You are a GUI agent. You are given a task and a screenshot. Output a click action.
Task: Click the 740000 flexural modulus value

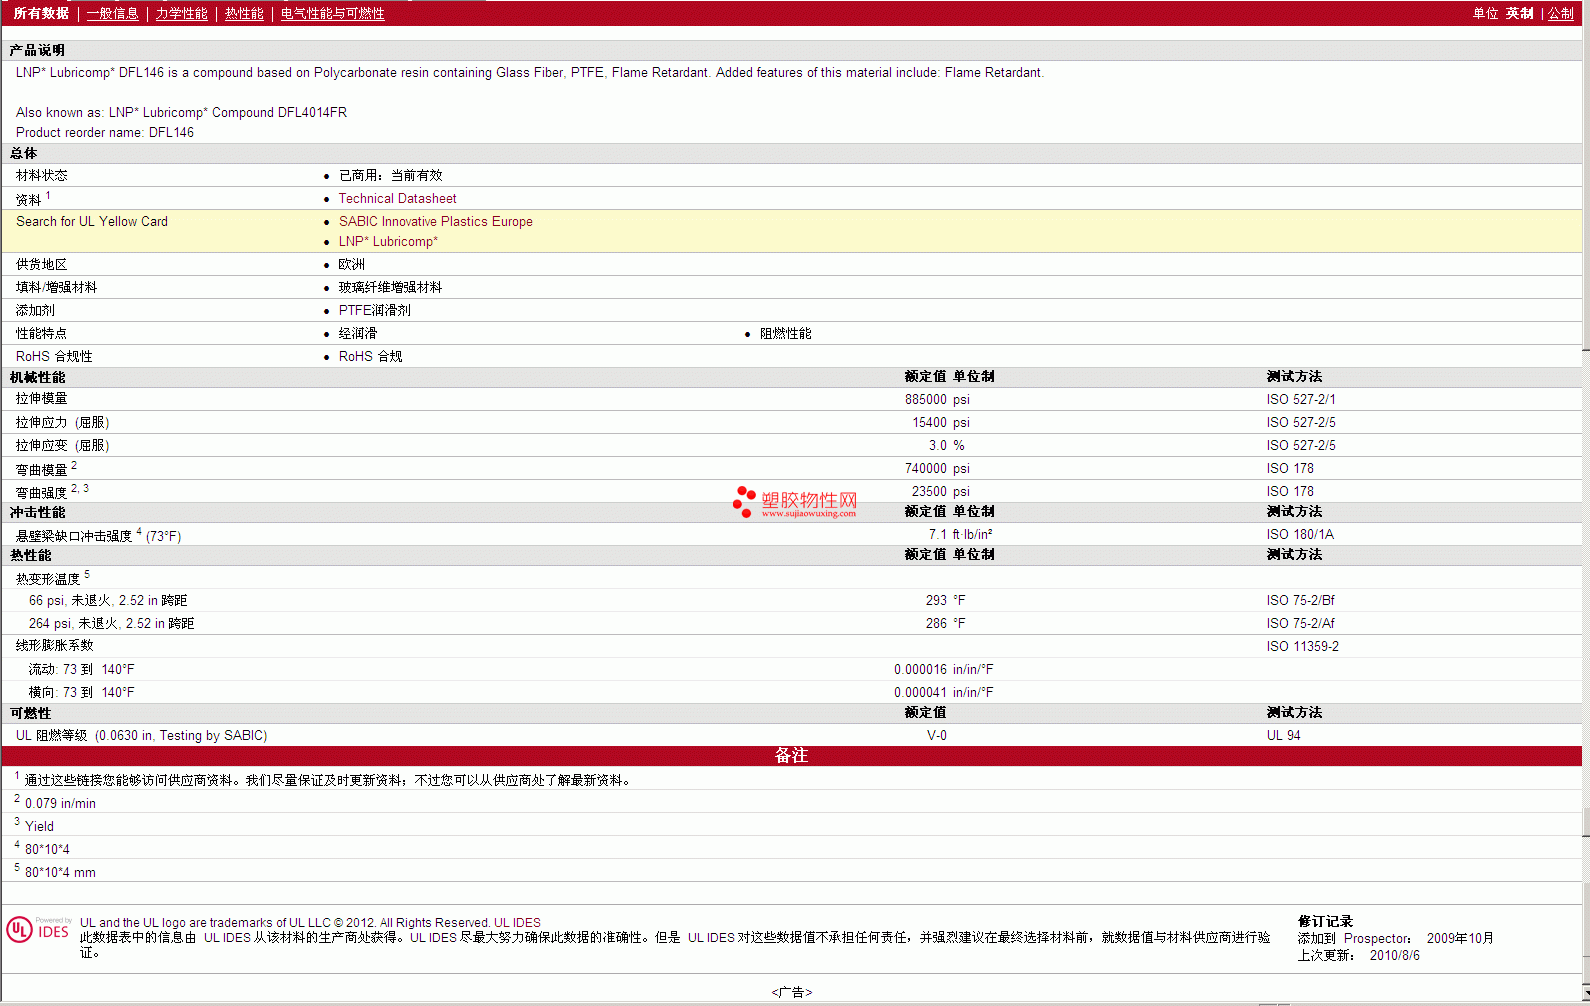point(925,468)
